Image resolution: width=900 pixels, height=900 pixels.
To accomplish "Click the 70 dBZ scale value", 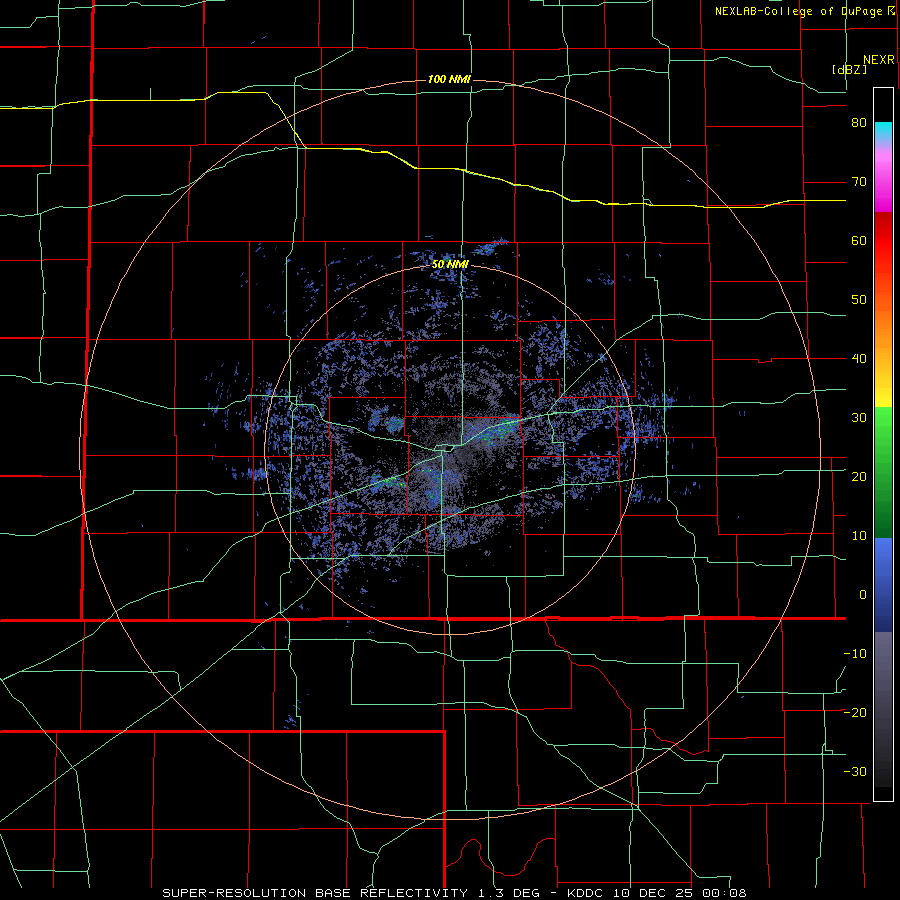I will pos(859,182).
